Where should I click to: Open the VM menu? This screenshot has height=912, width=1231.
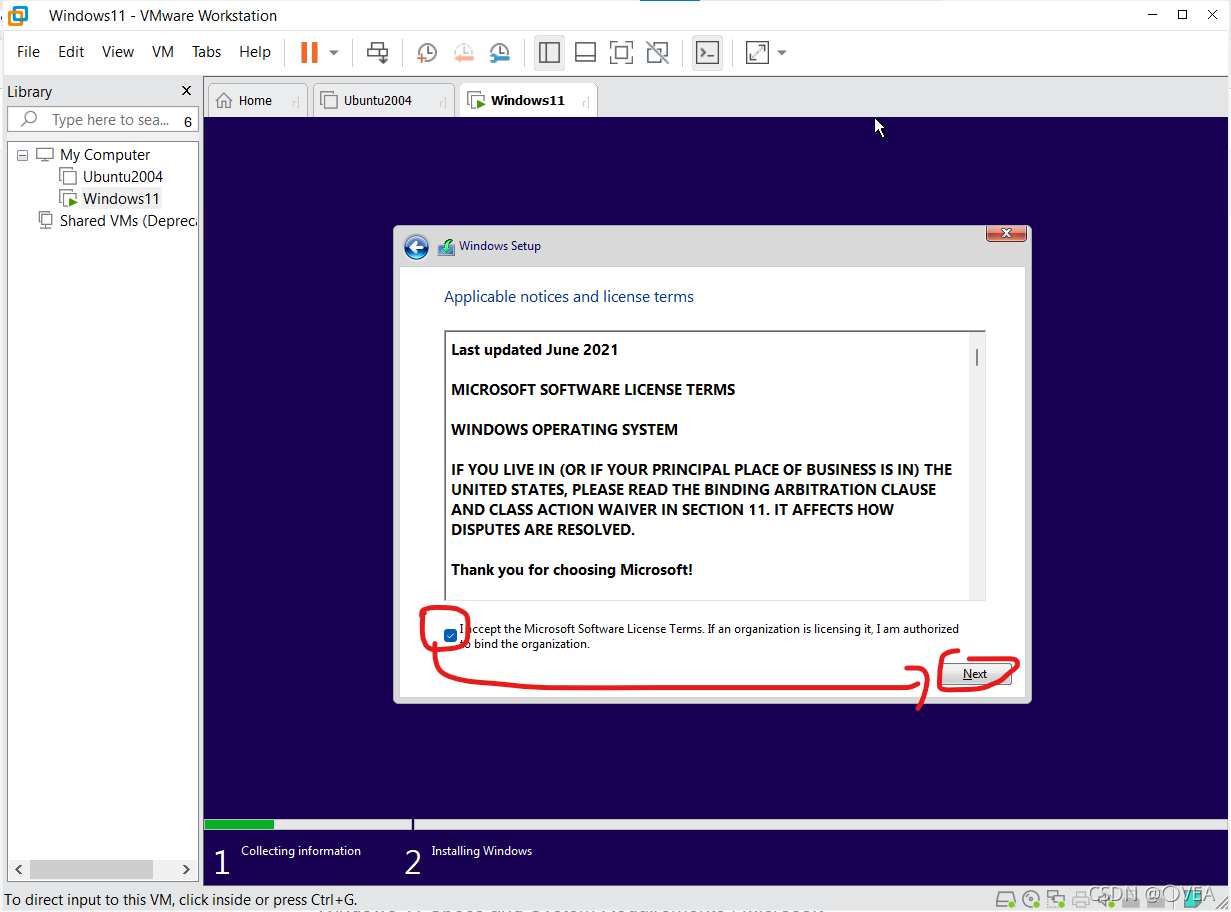[163, 52]
